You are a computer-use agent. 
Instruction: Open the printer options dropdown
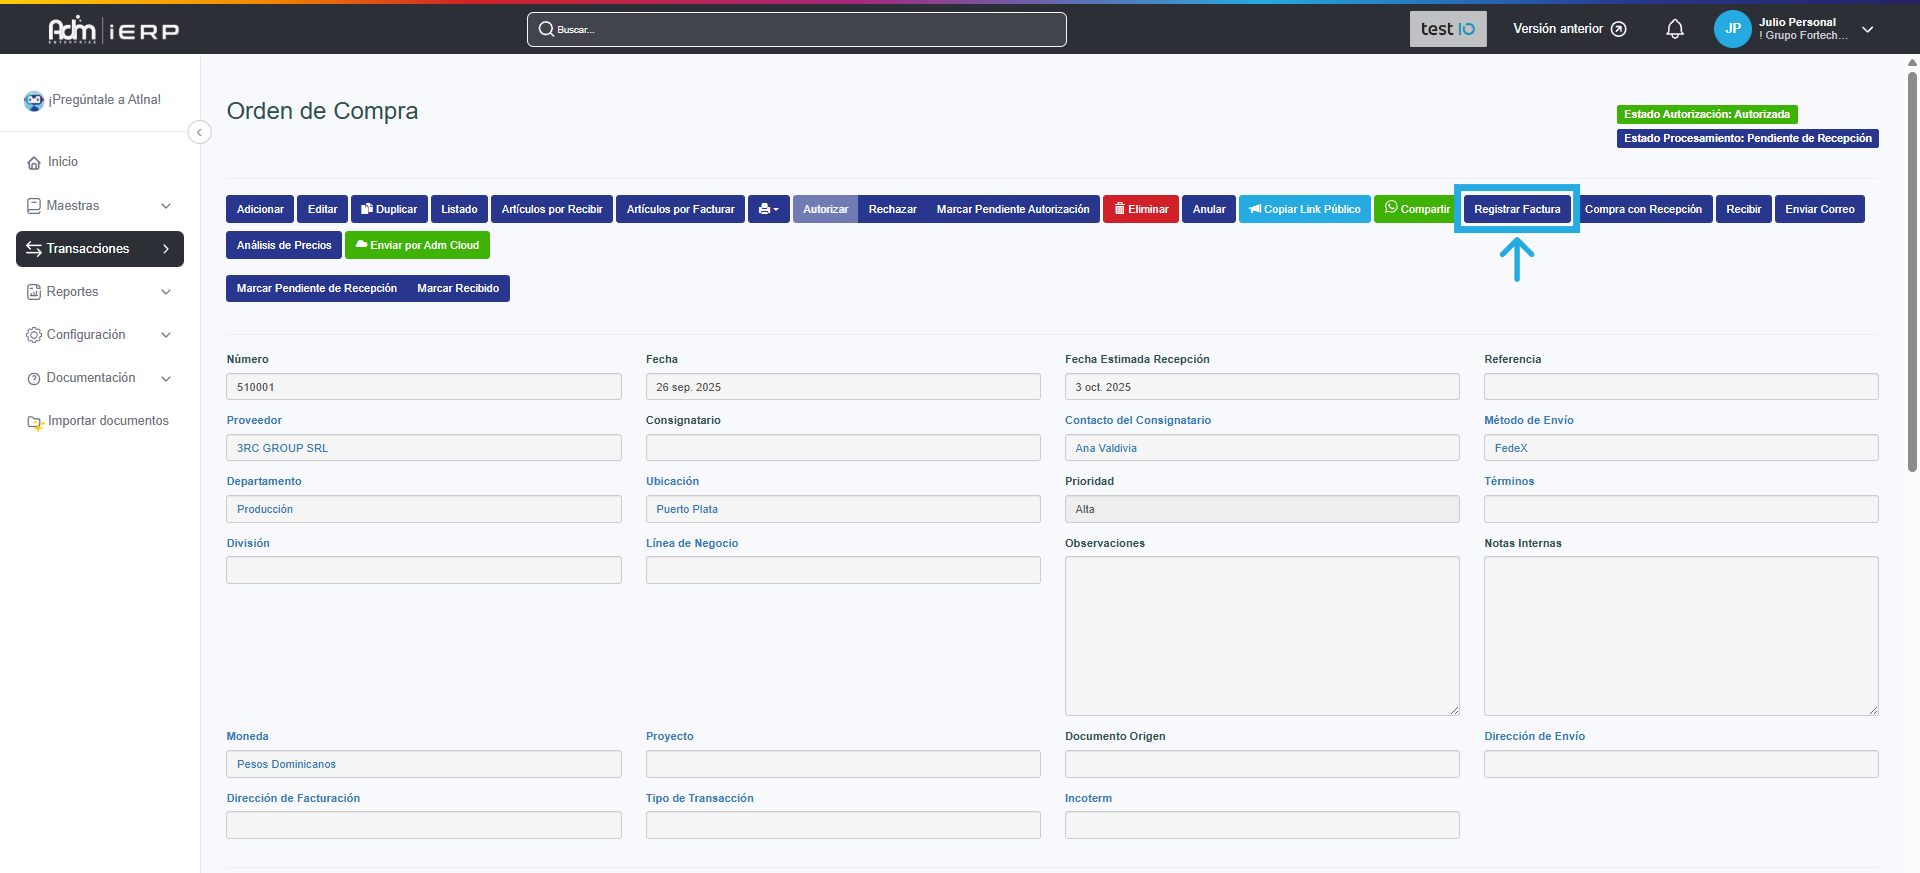(x=768, y=209)
